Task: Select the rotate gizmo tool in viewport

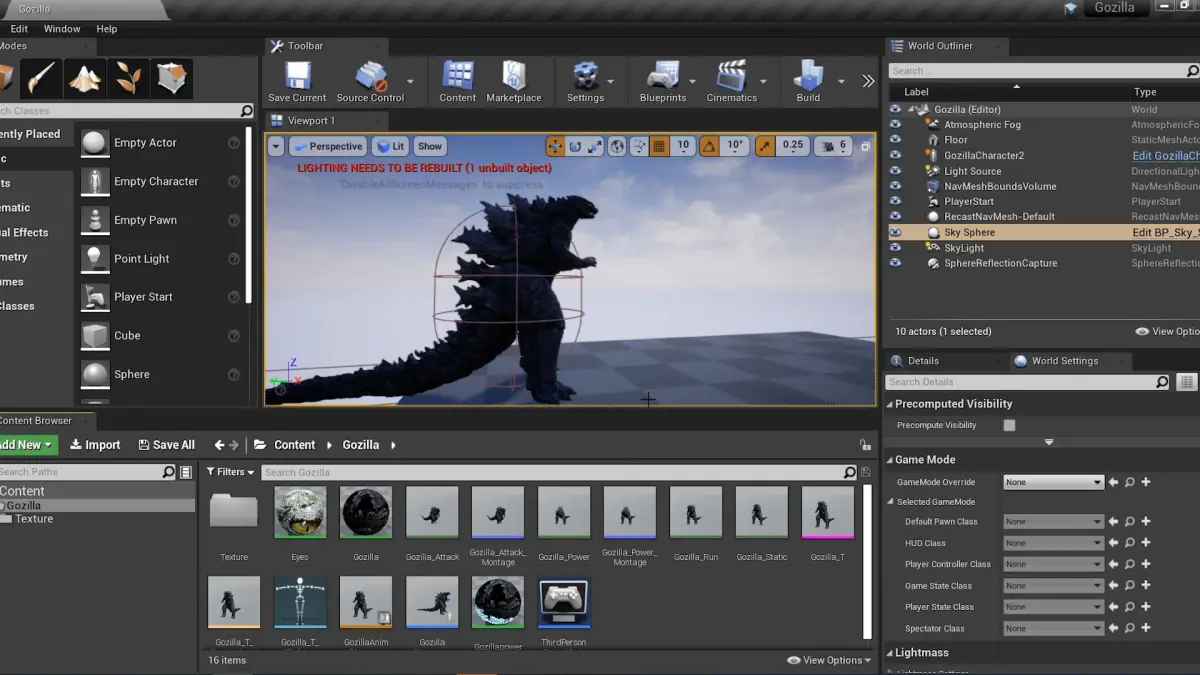Action: click(575, 146)
